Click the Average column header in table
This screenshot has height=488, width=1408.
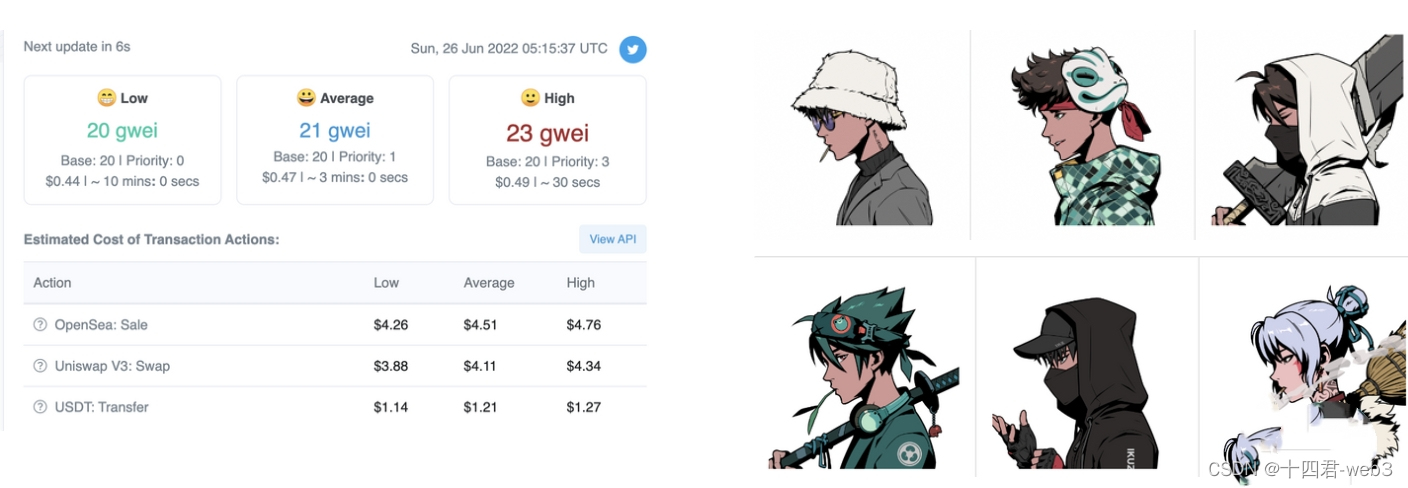tap(489, 283)
